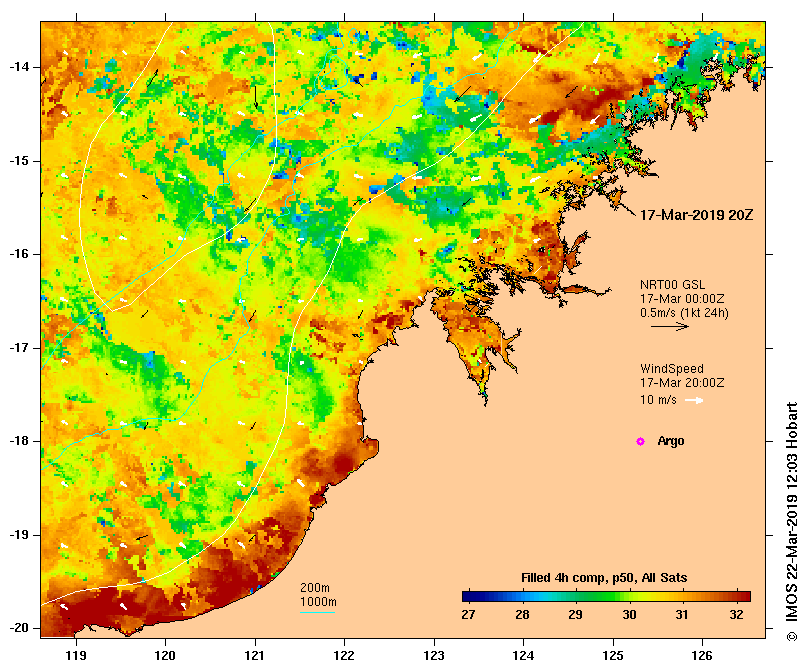This screenshot has height=672, width=809.
Task: Click the magenta Argo marker icon
Action: pos(640,441)
